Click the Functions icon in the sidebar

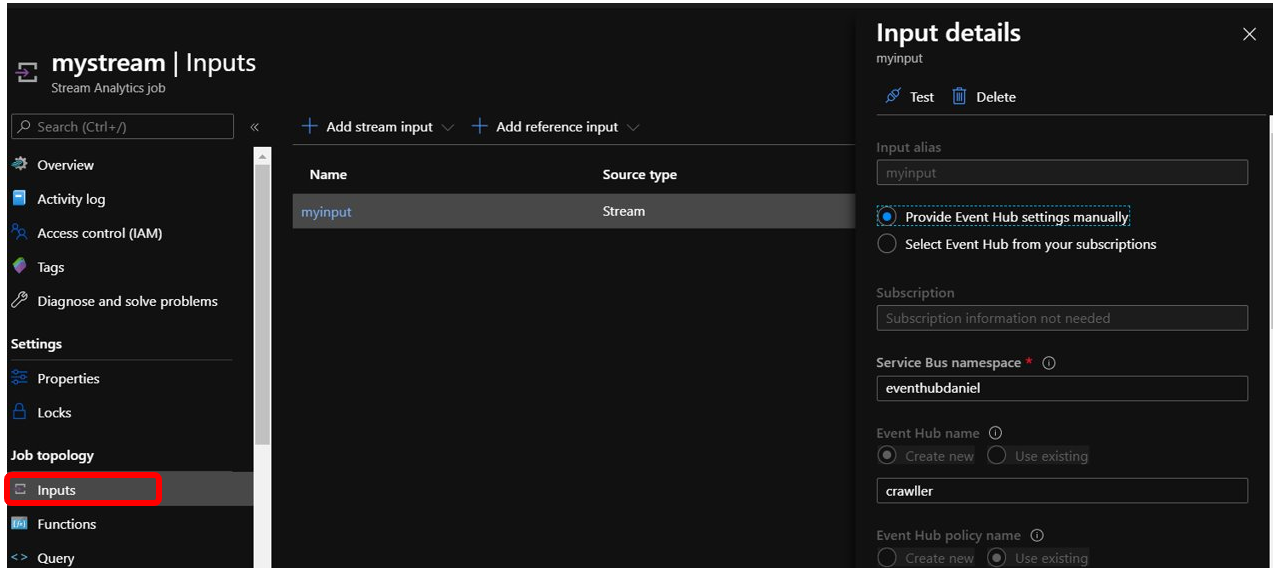(x=19, y=524)
